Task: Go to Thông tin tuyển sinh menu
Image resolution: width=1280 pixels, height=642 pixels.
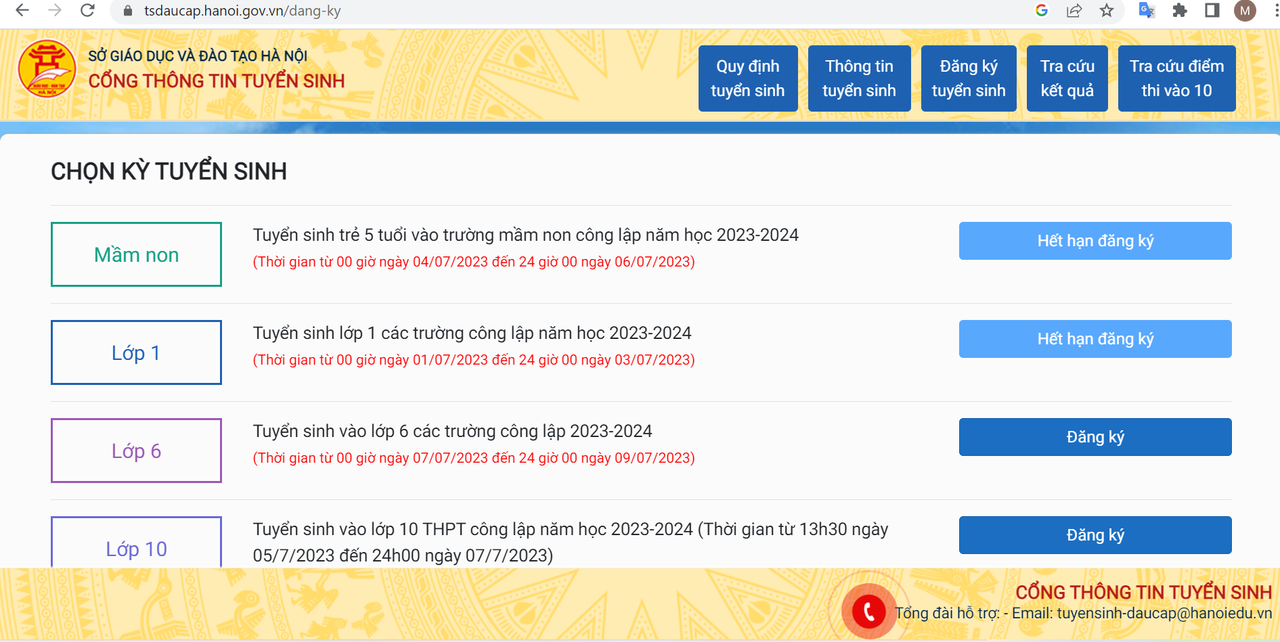Action: (859, 78)
